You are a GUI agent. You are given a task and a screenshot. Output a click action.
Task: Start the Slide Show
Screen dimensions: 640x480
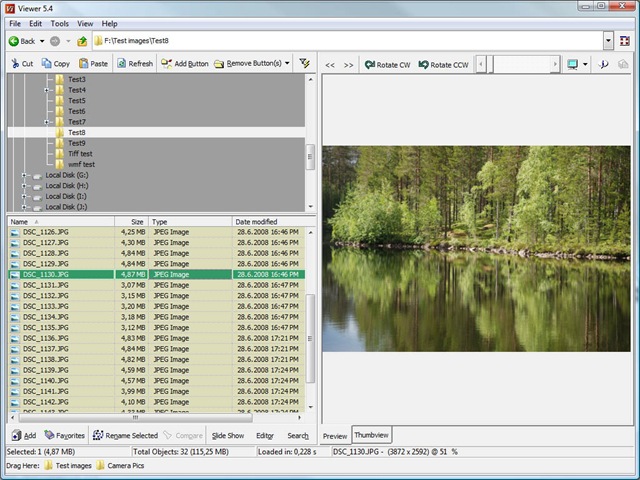coord(227,436)
